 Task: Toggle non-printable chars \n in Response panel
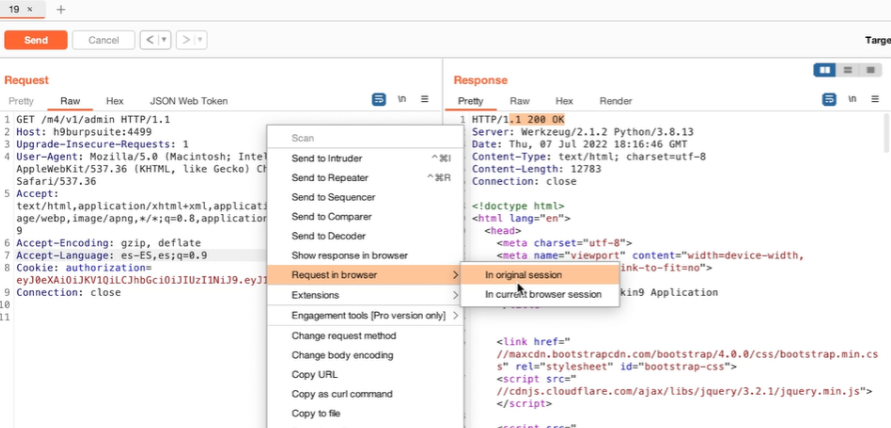point(852,99)
